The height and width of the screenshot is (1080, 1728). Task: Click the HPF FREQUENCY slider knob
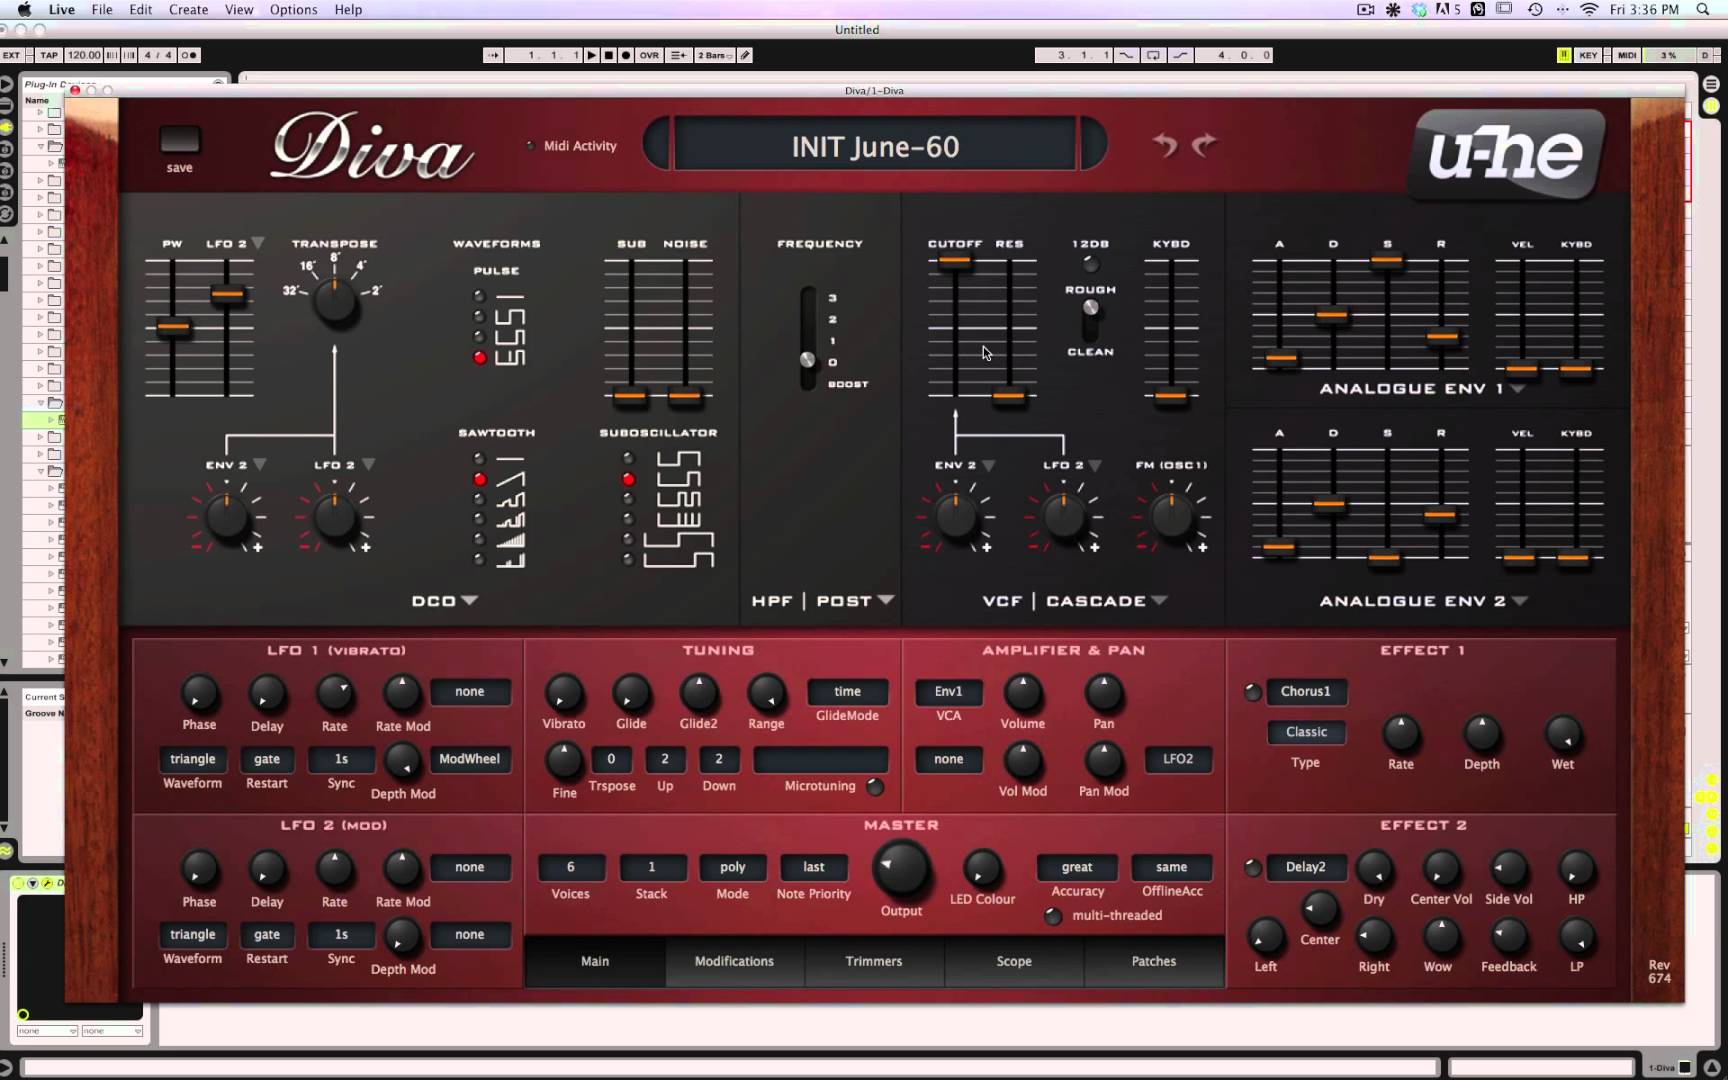coord(807,360)
